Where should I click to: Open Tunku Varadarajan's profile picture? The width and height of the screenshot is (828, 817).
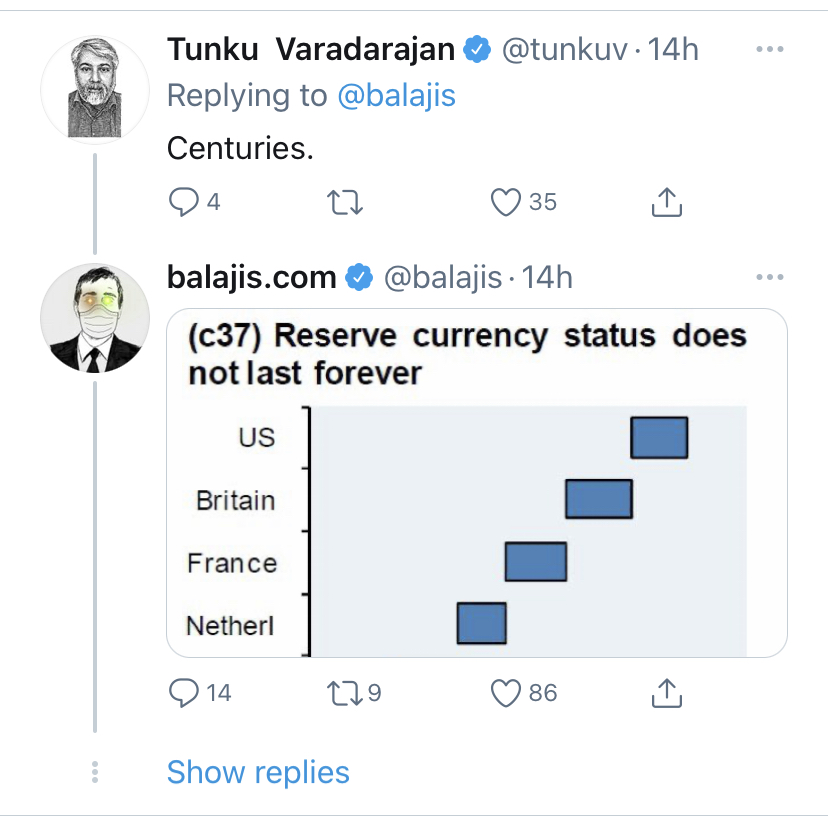pos(94,91)
